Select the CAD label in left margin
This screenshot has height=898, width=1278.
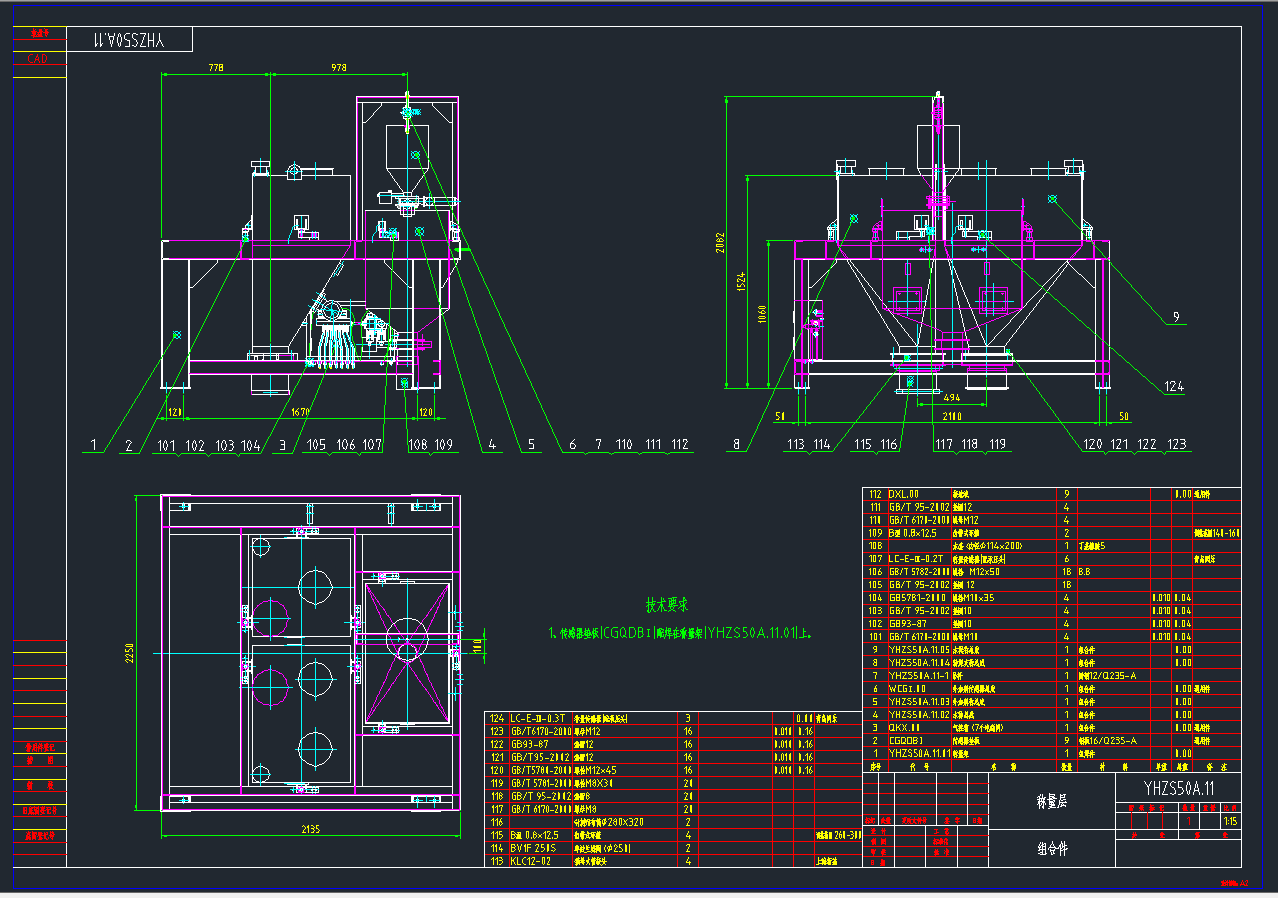tap(38, 59)
